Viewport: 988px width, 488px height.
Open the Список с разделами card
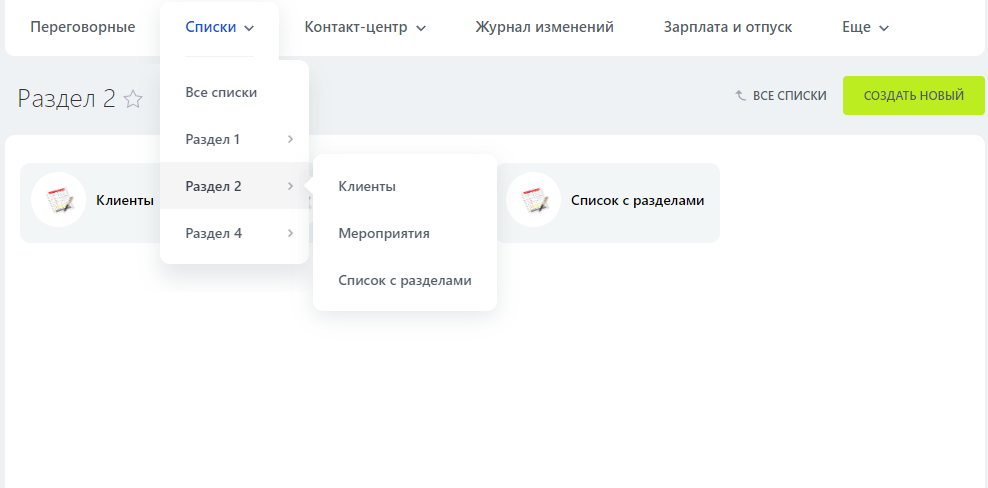click(636, 200)
